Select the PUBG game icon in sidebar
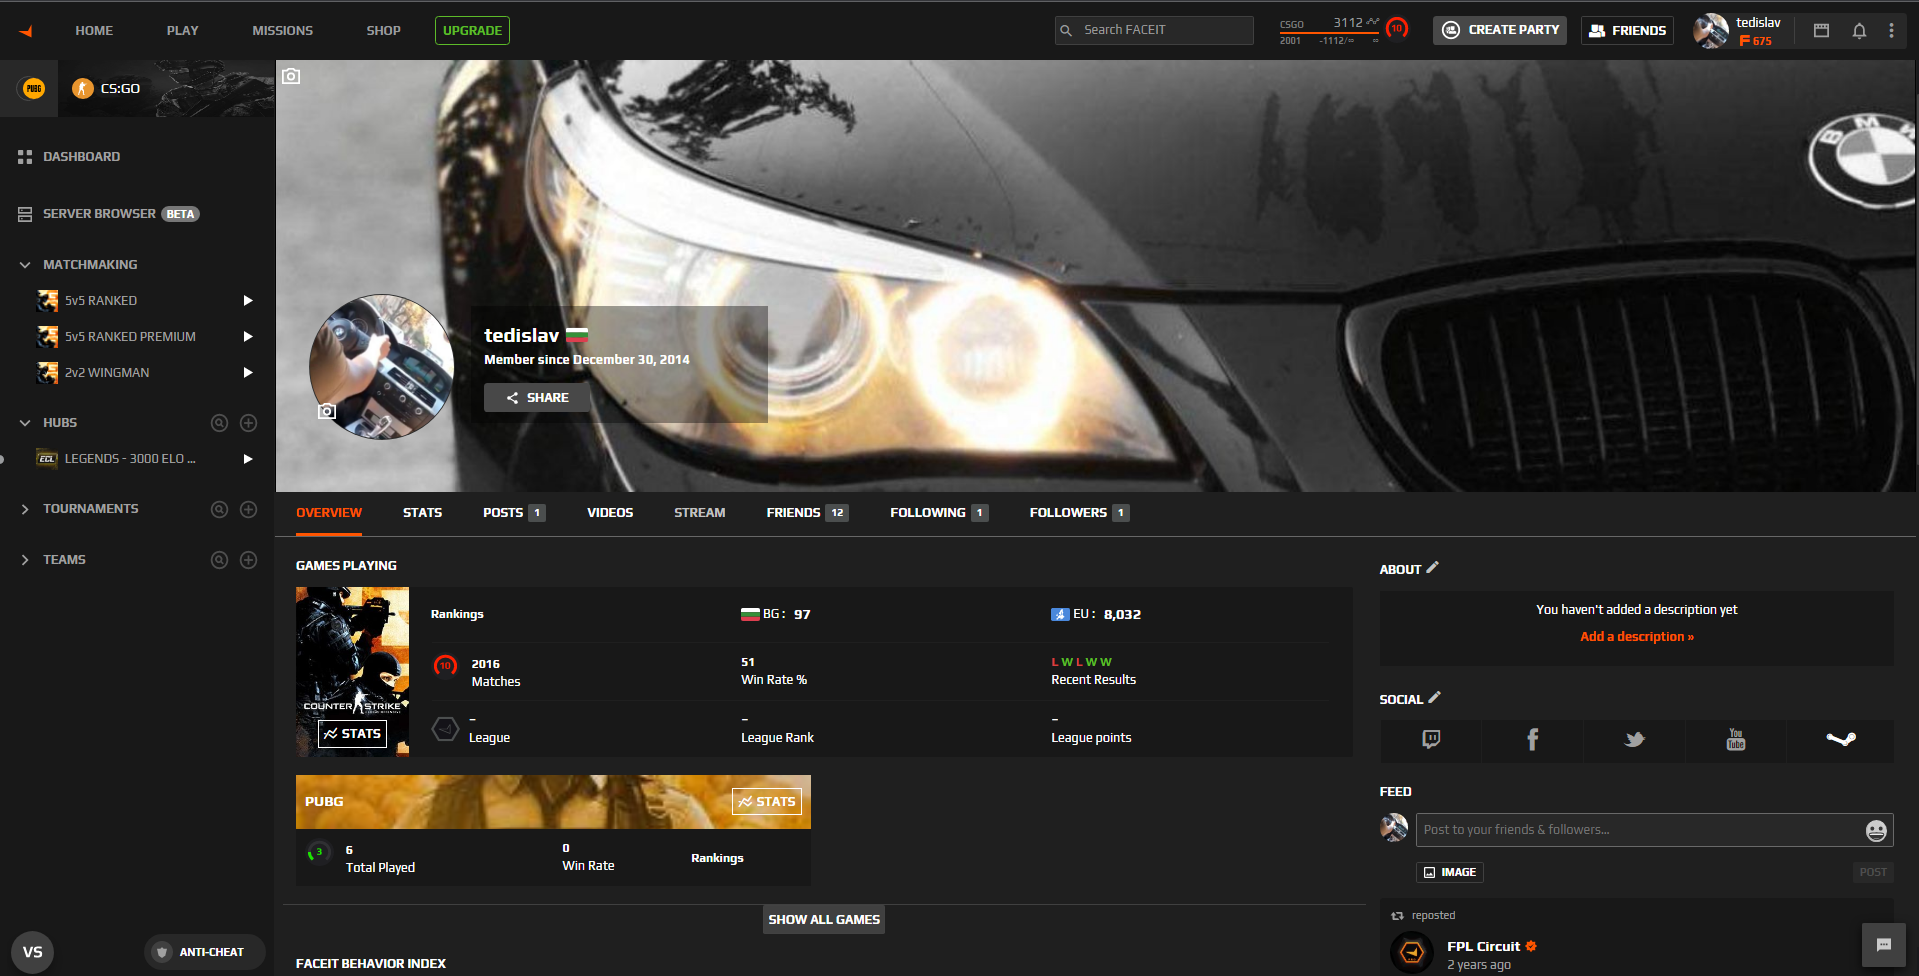Image resolution: width=1919 pixels, height=976 pixels. point(33,89)
